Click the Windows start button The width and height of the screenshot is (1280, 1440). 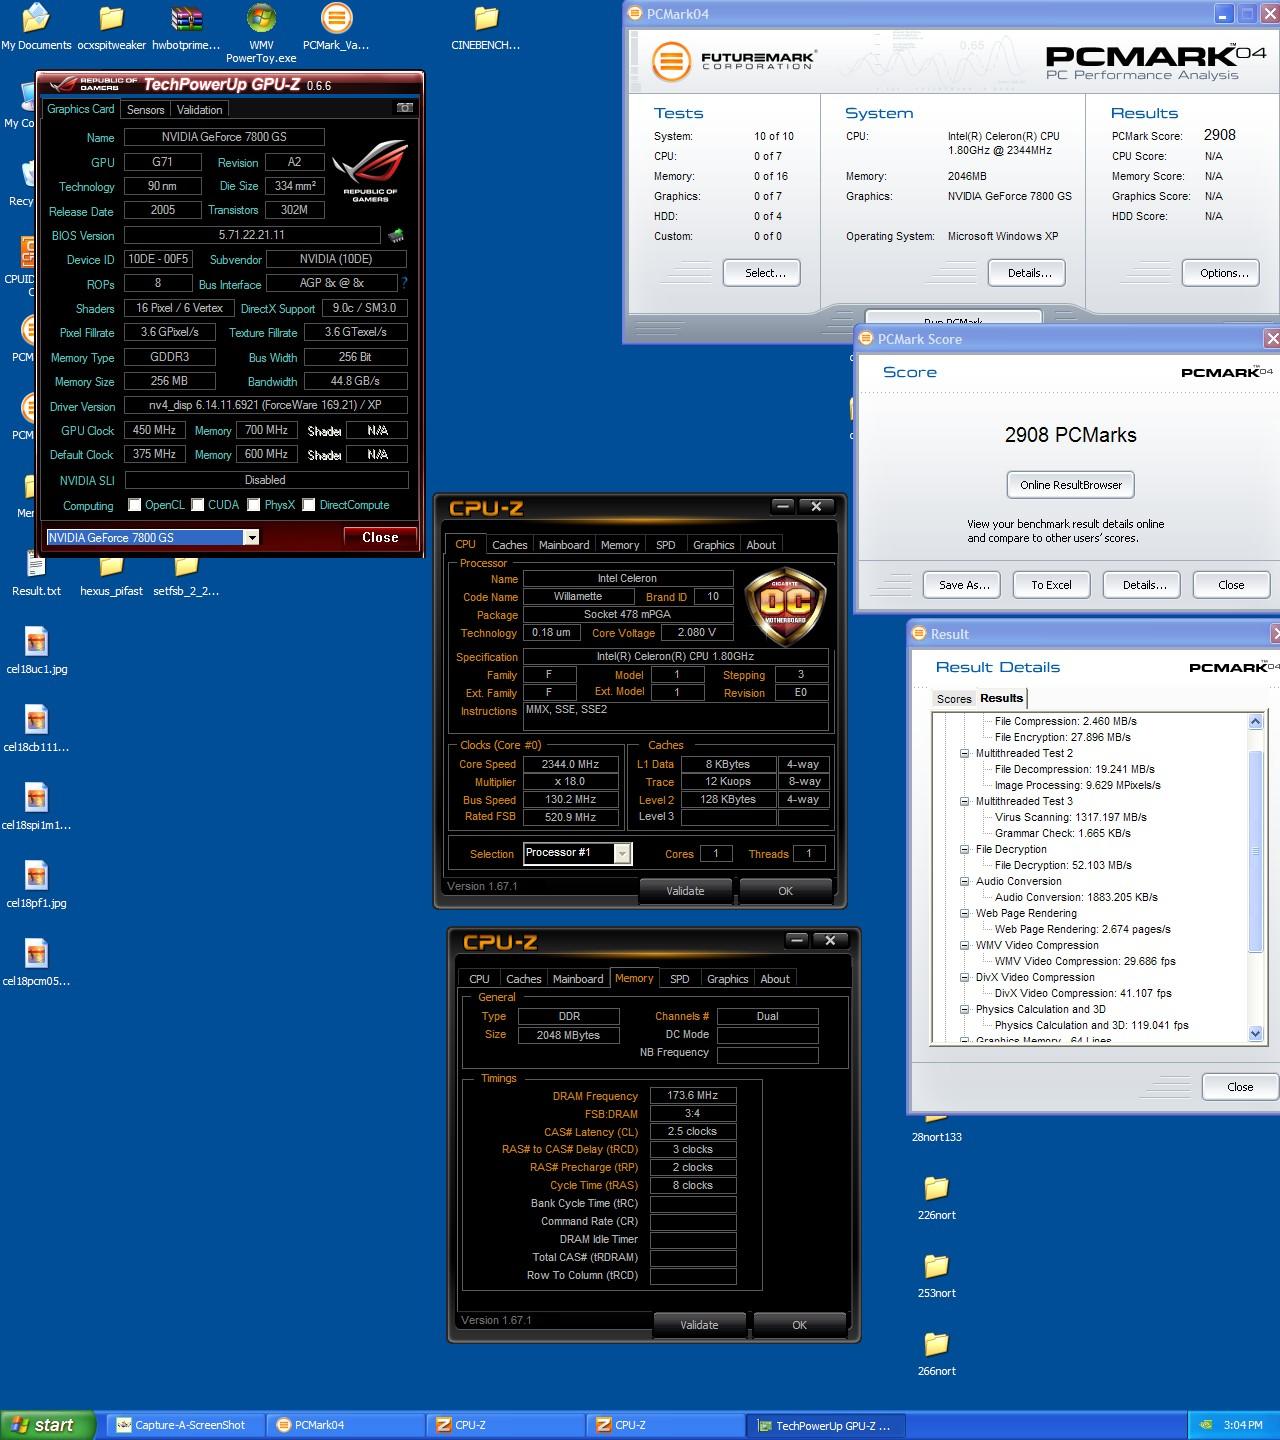click(48, 1425)
